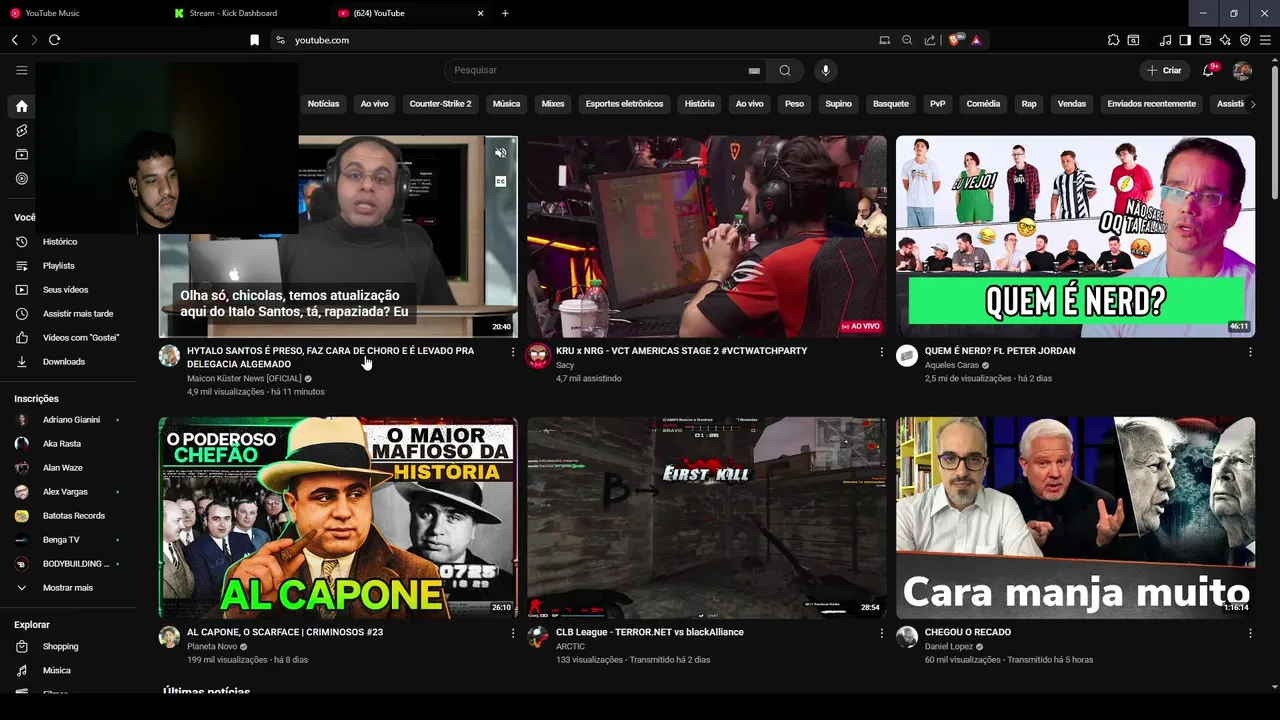Open the YouTube hamburger guide menu

21,70
